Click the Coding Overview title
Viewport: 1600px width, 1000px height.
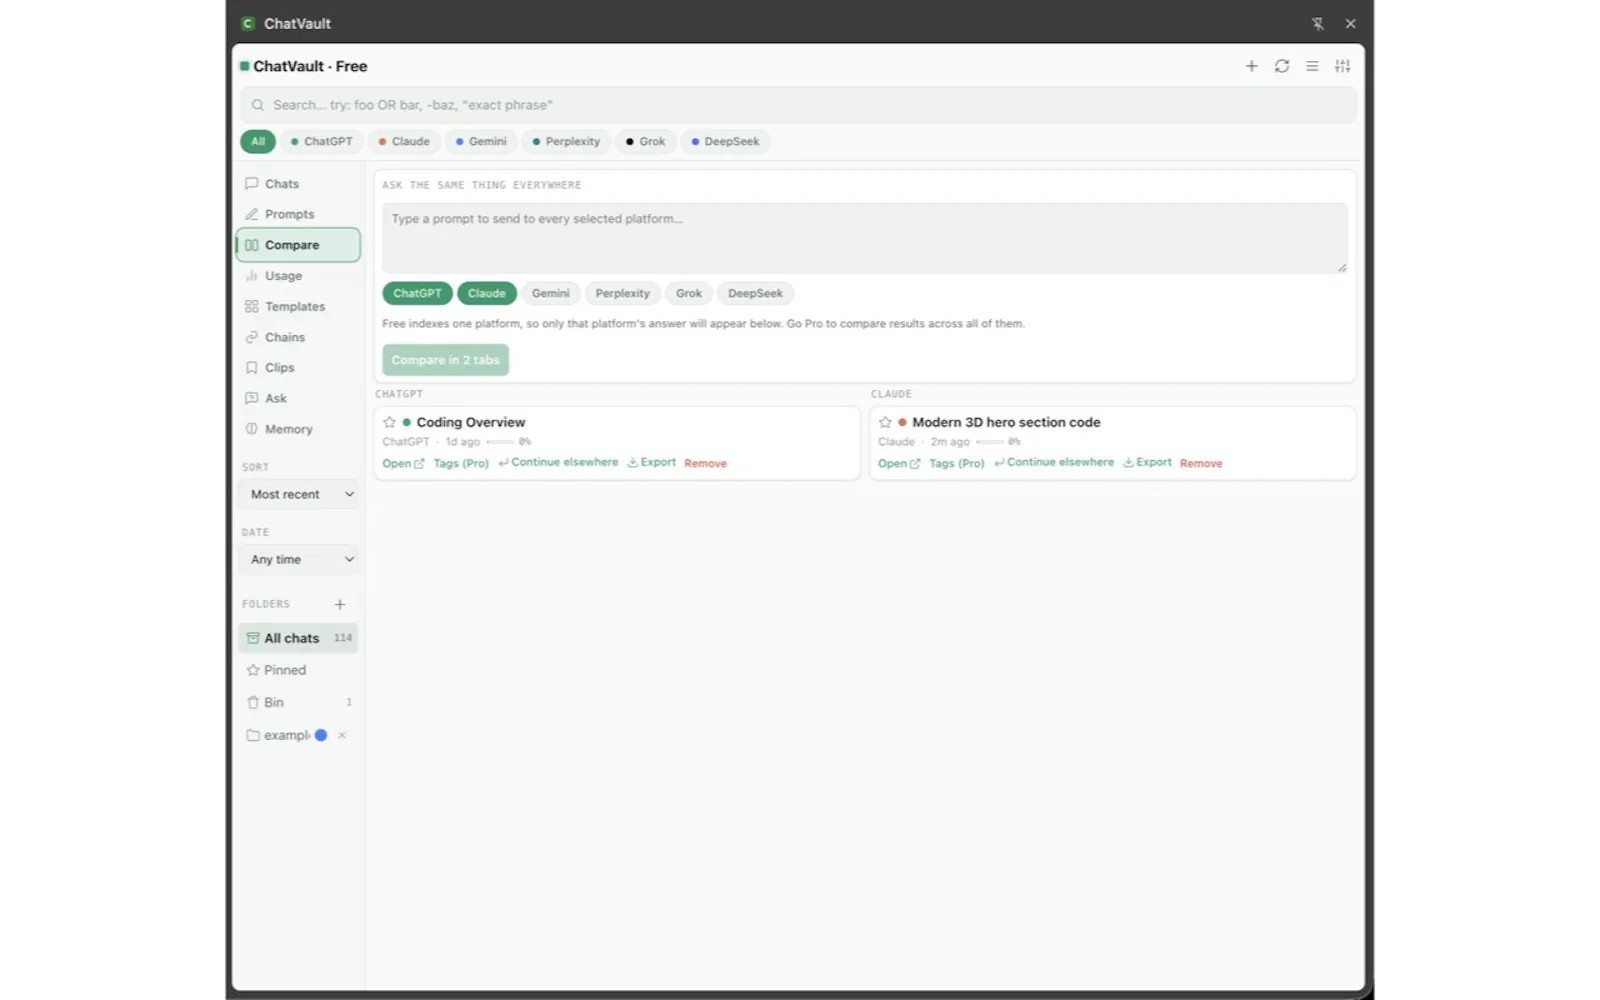tap(471, 422)
